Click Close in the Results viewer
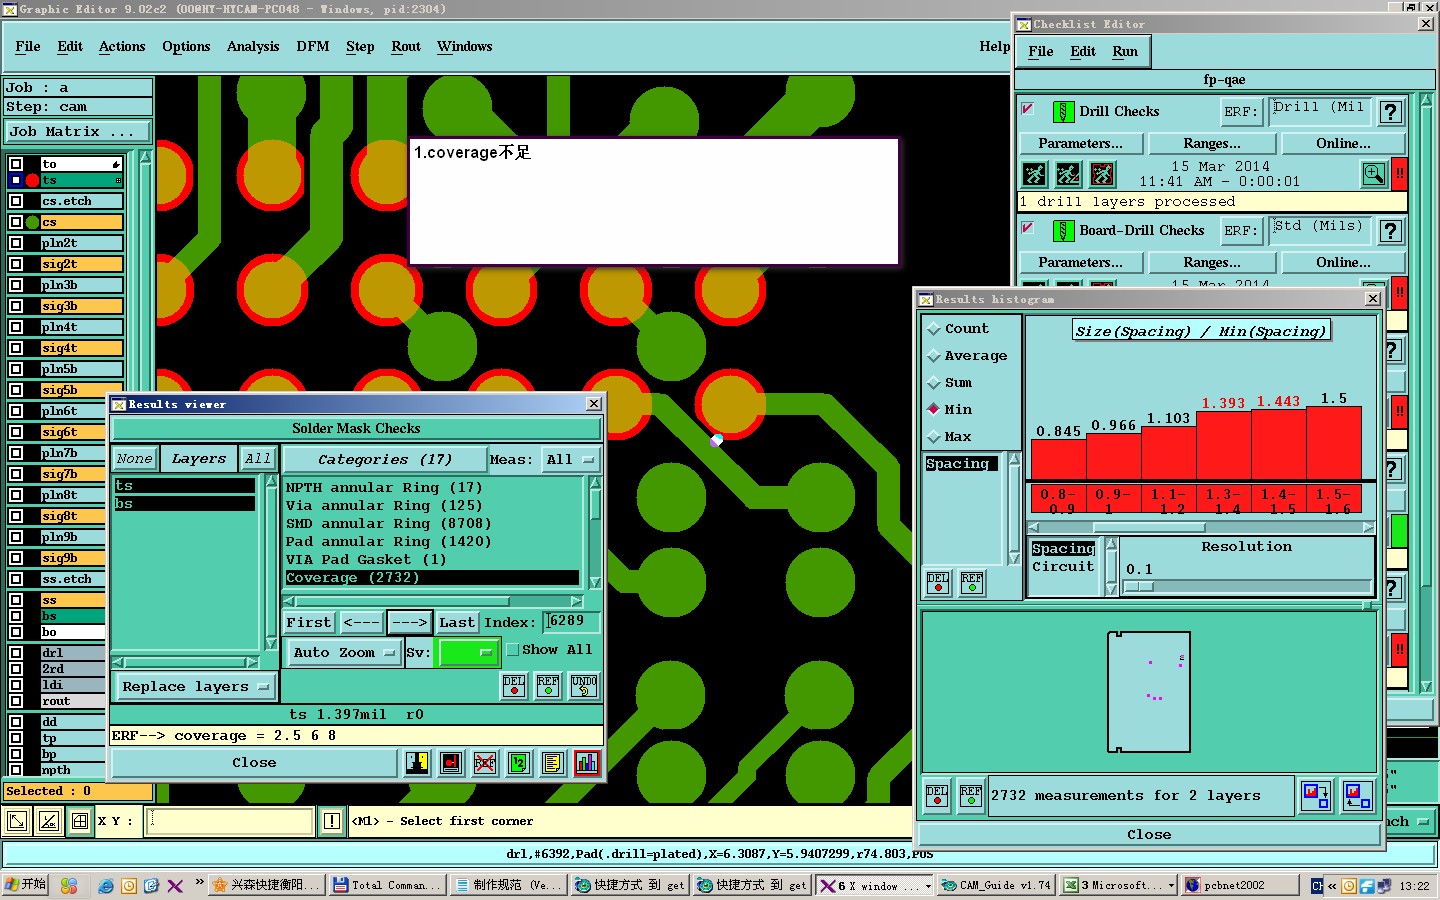 pyautogui.click(x=254, y=763)
